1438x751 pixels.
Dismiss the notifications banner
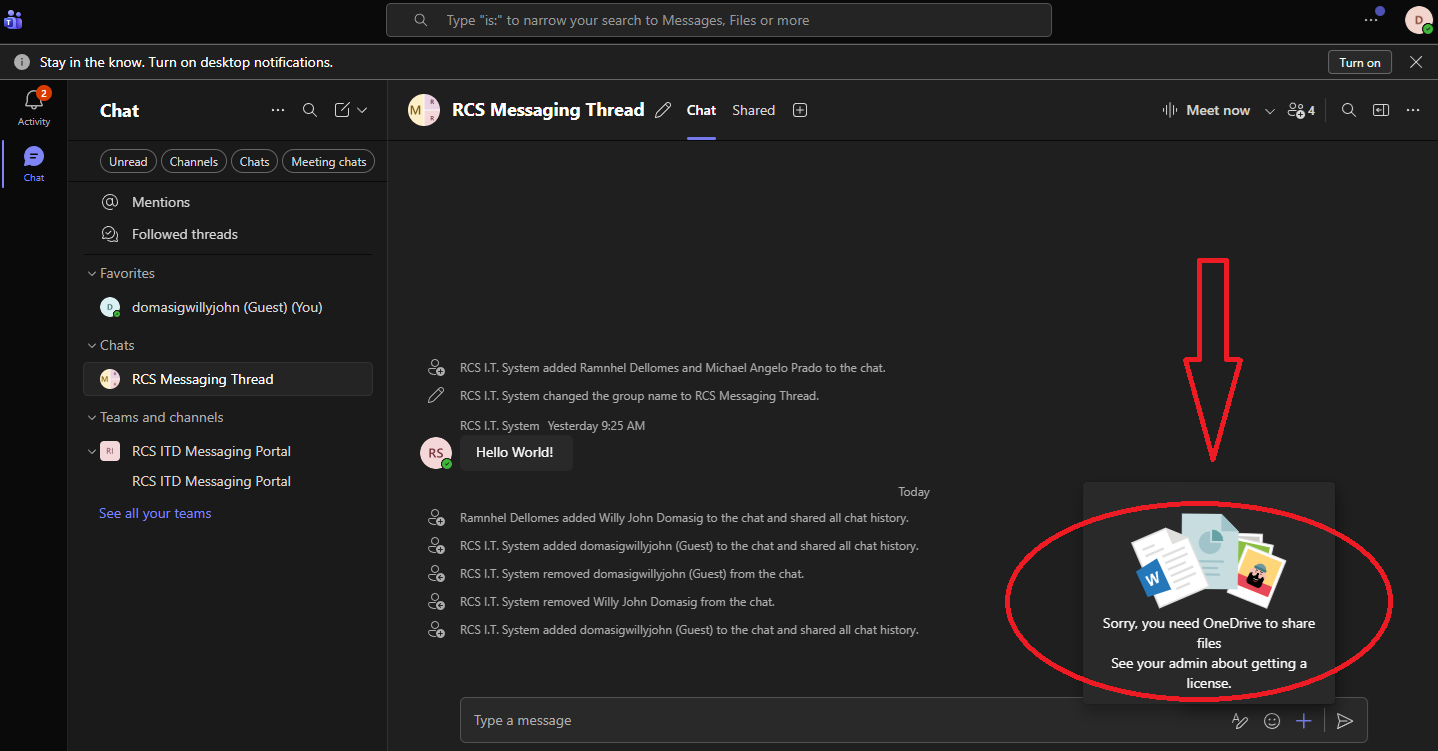[x=1416, y=62]
